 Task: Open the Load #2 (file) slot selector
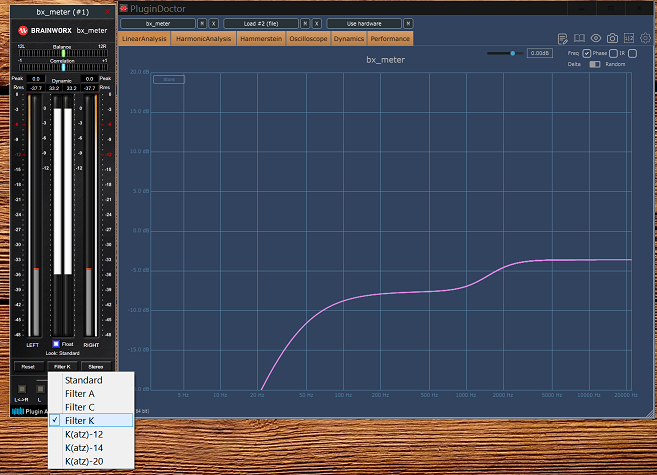click(x=261, y=23)
